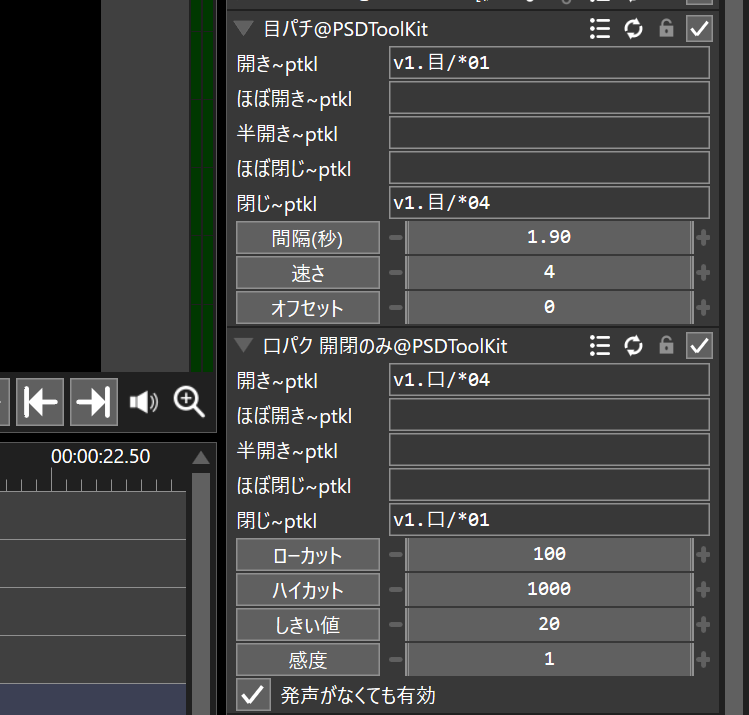The image size is (749, 715).
Task: Click the magnifier zoom icon
Action: tap(189, 402)
